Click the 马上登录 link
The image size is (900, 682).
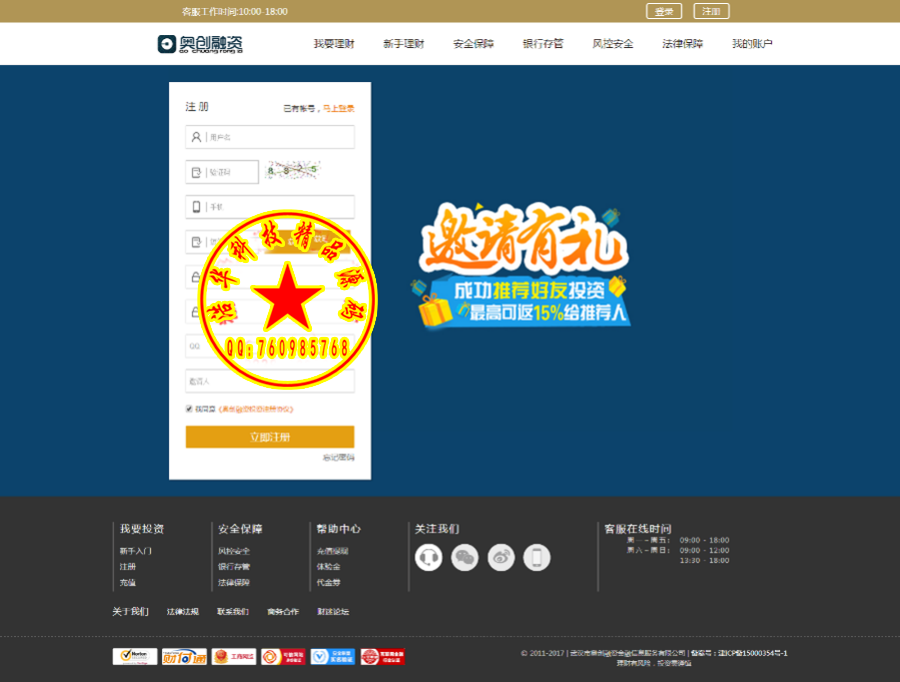click(x=339, y=108)
